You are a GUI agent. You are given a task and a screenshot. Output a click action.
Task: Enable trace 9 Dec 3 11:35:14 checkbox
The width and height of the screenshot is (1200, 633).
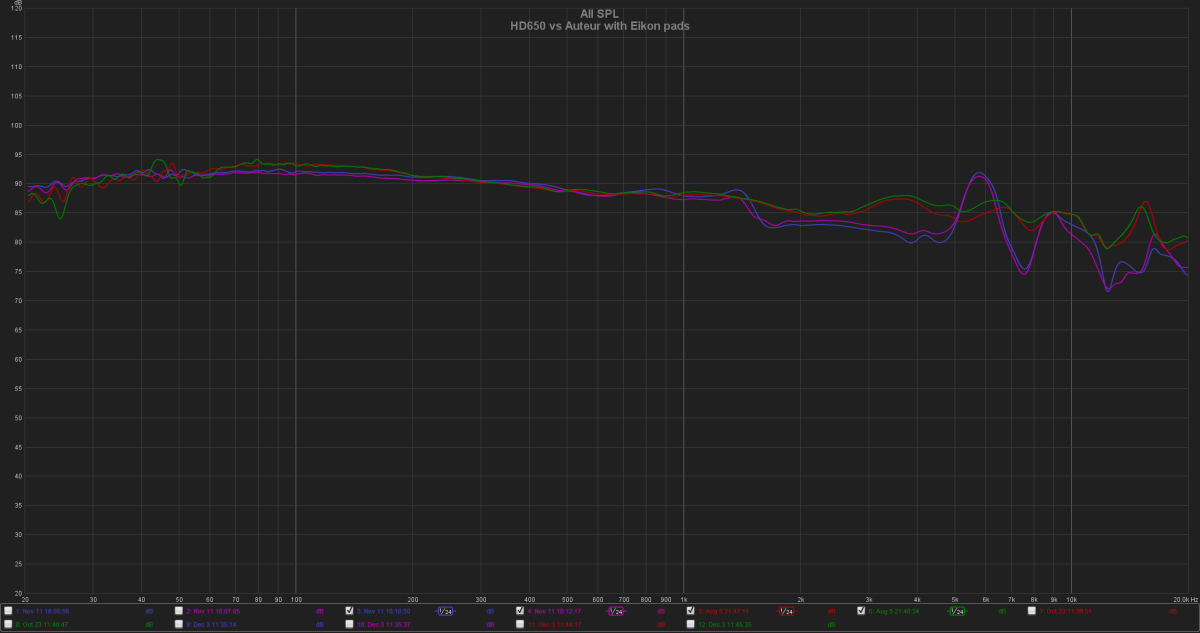[x=179, y=624]
